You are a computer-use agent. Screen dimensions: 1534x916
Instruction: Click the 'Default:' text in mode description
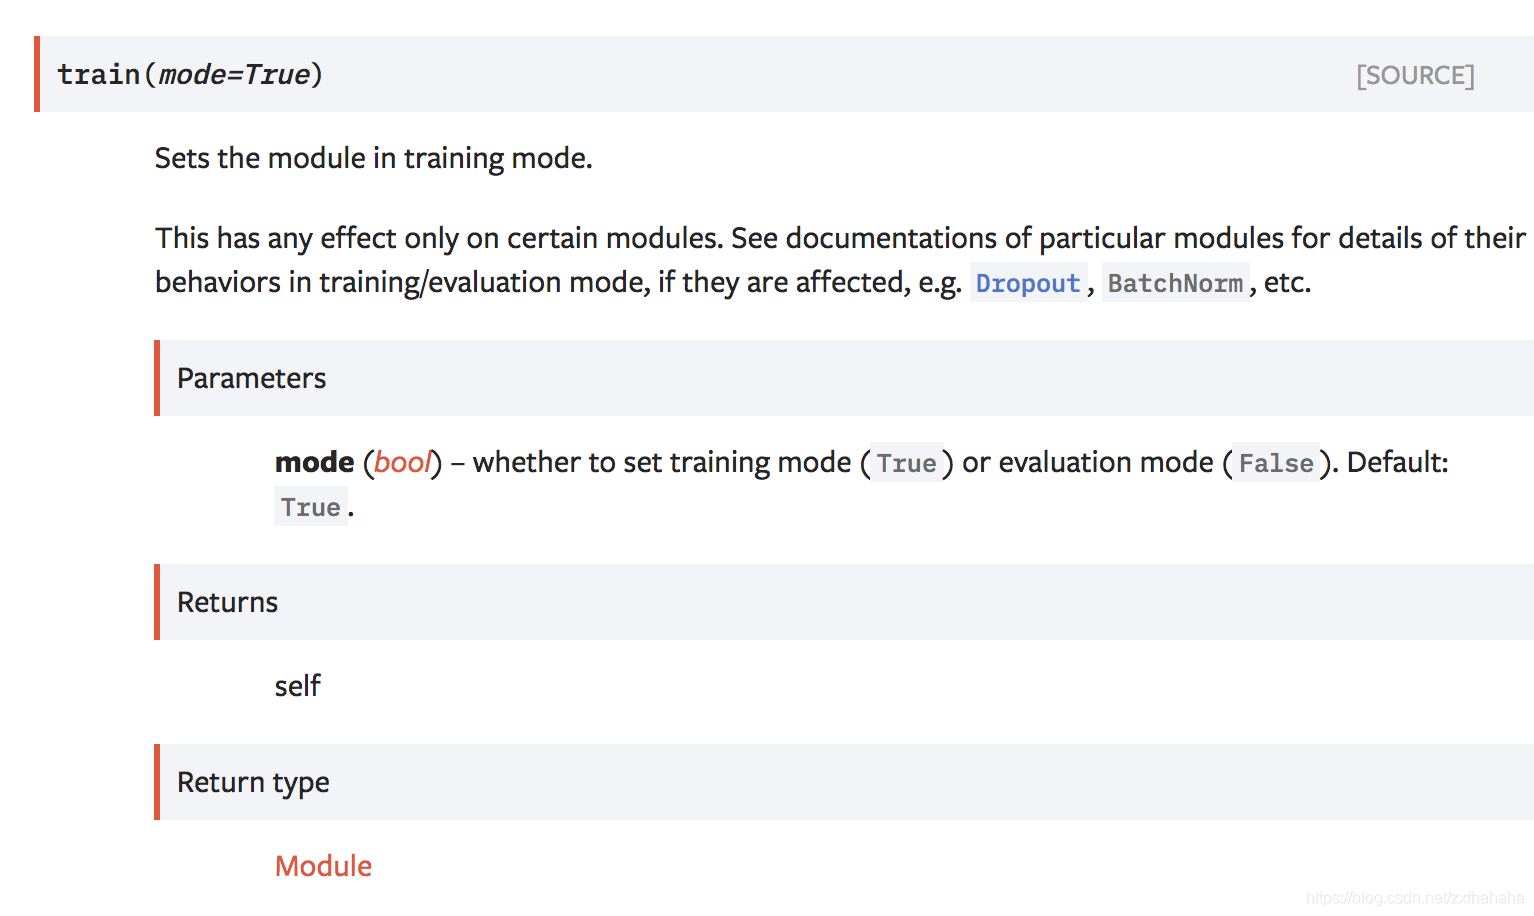pyautogui.click(x=1397, y=462)
